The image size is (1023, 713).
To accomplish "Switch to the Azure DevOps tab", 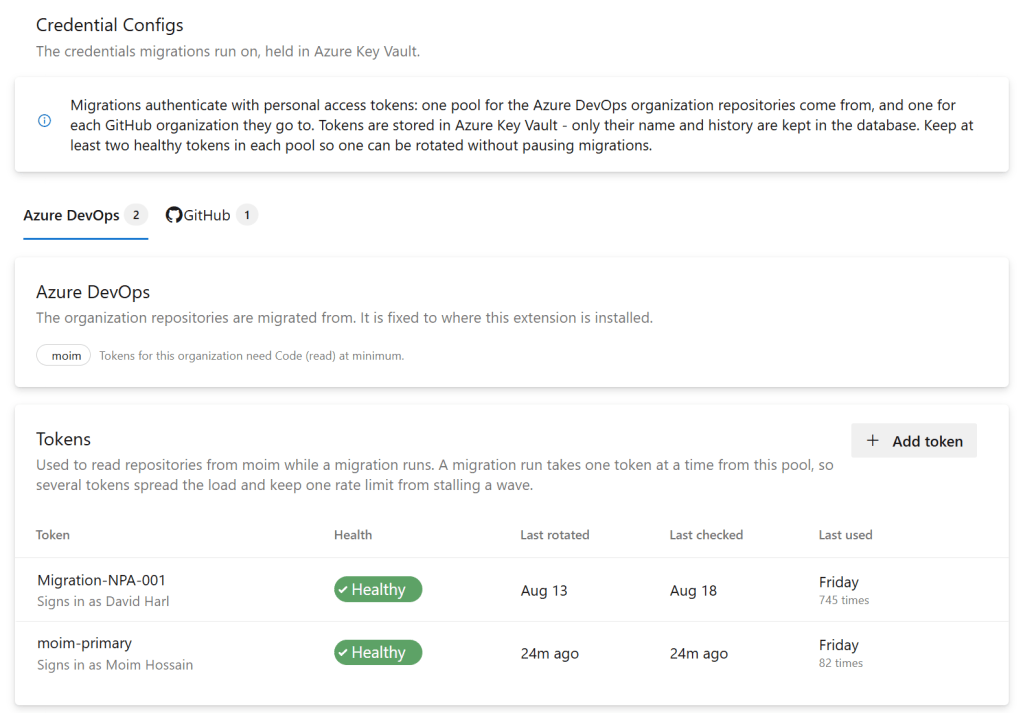I will tap(85, 215).
